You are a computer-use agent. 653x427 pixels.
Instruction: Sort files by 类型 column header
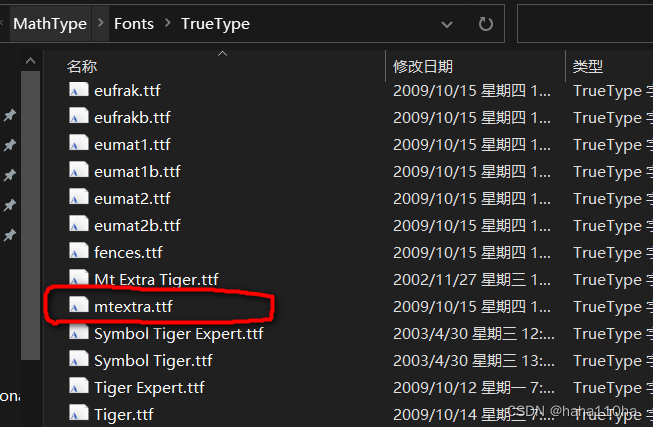pyautogui.click(x=588, y=66)
